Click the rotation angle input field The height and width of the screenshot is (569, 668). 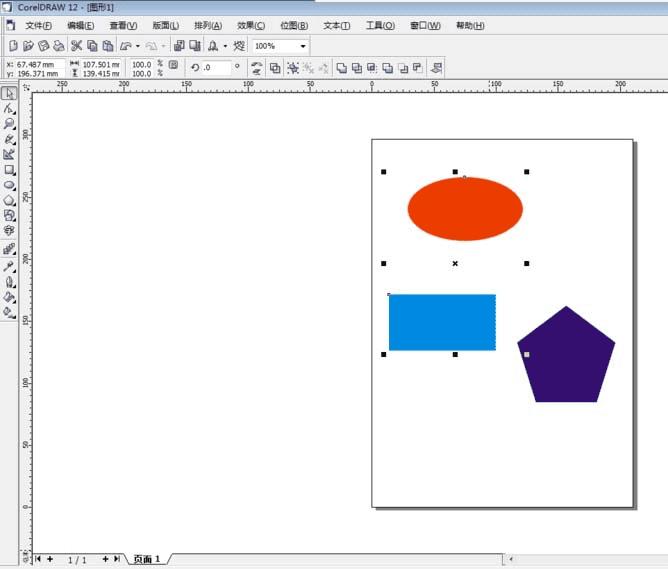(216, 67)
